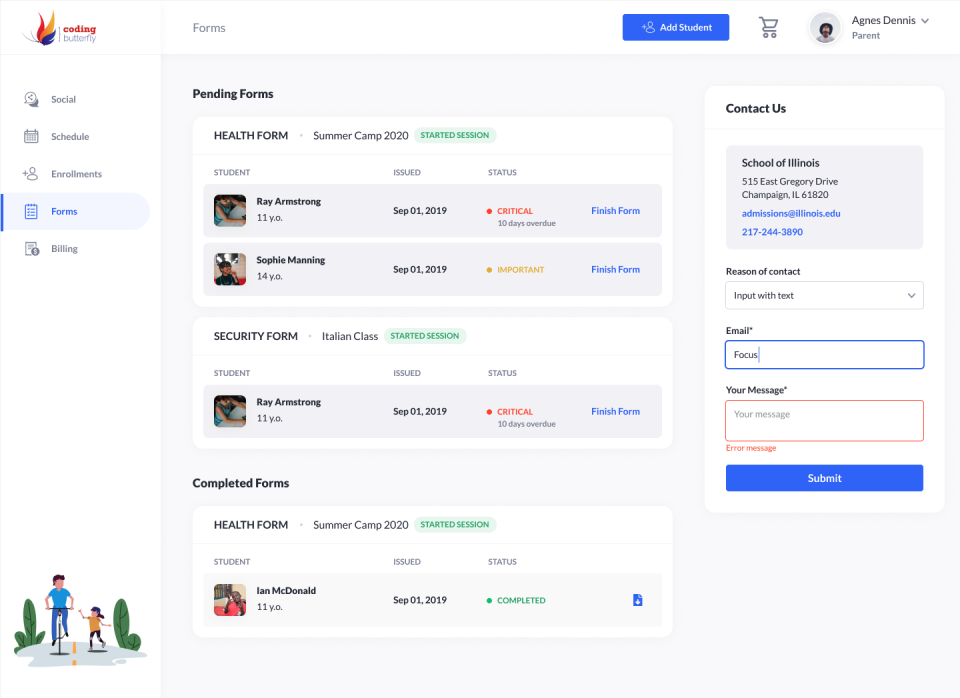Select the Started Session badge on Italian Class
This screenshot has width=960, height=698.
(x=425, y=335)
